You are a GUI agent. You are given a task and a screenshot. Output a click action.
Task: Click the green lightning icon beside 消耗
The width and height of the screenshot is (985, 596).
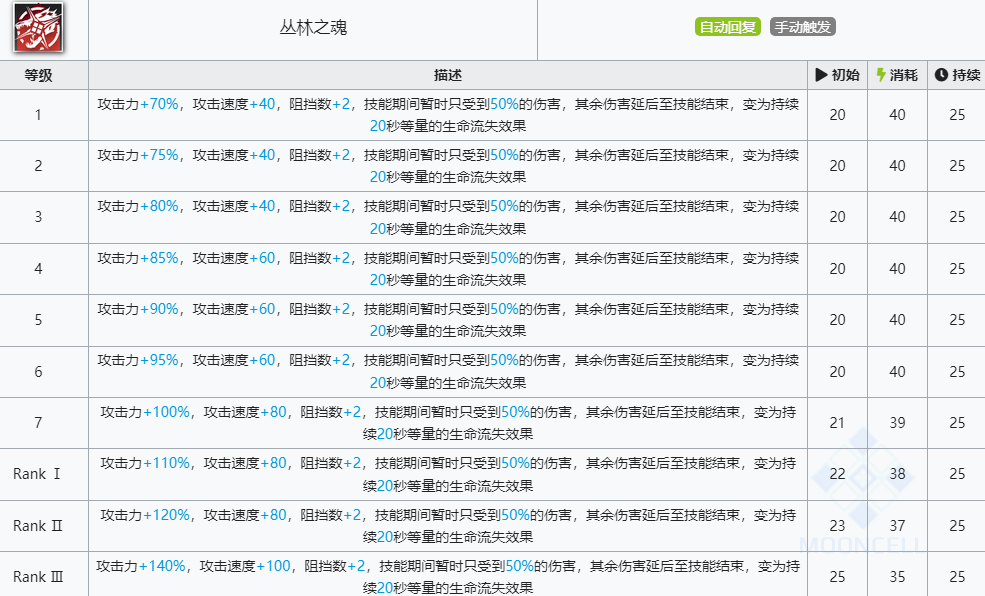click(x=881, y=75)
